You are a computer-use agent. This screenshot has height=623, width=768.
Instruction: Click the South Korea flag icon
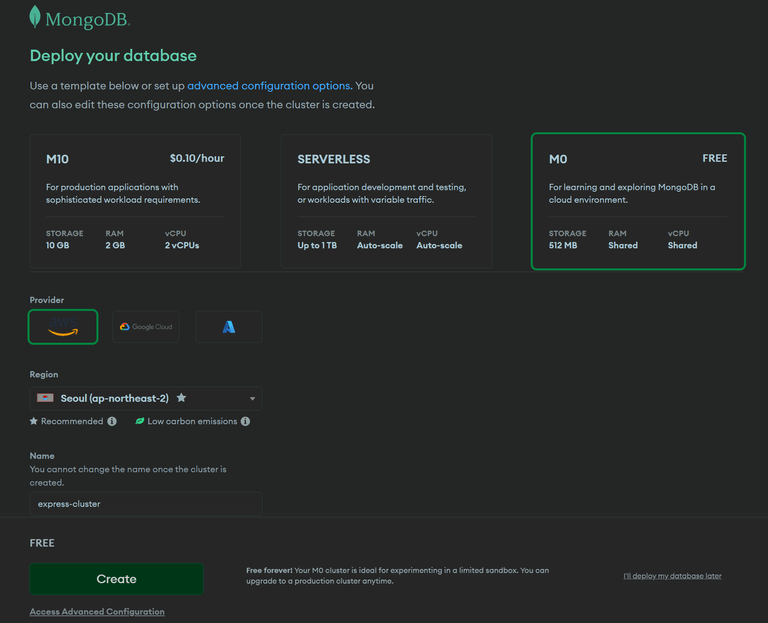[x=46, y=398]
